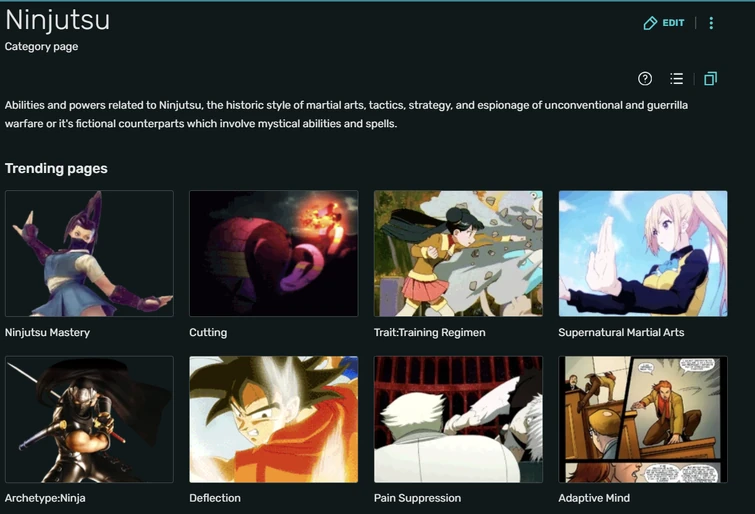Click the Adaptive Mind comic thumbnail
This screenshot has height=514, width=755.
pos(643,419)
